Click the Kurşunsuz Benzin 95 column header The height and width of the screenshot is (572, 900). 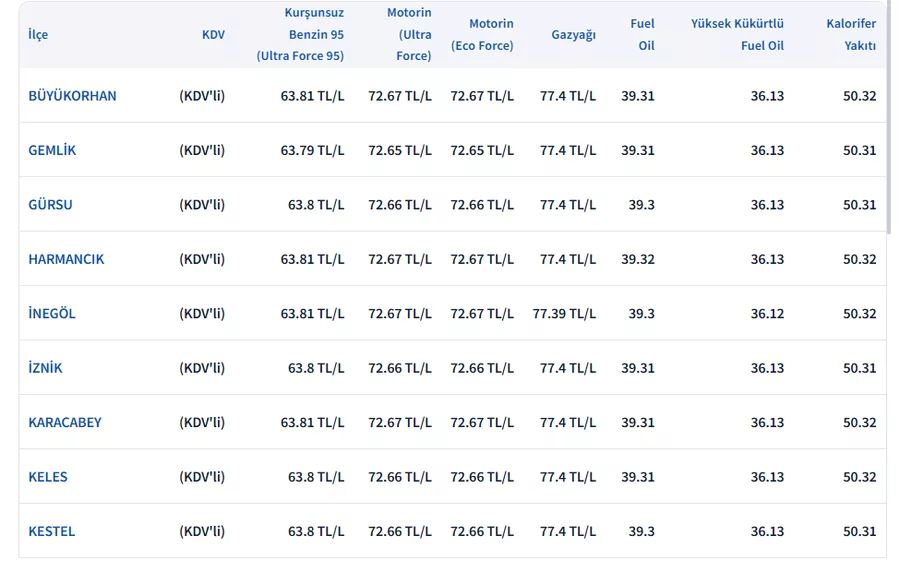point(300,34)
